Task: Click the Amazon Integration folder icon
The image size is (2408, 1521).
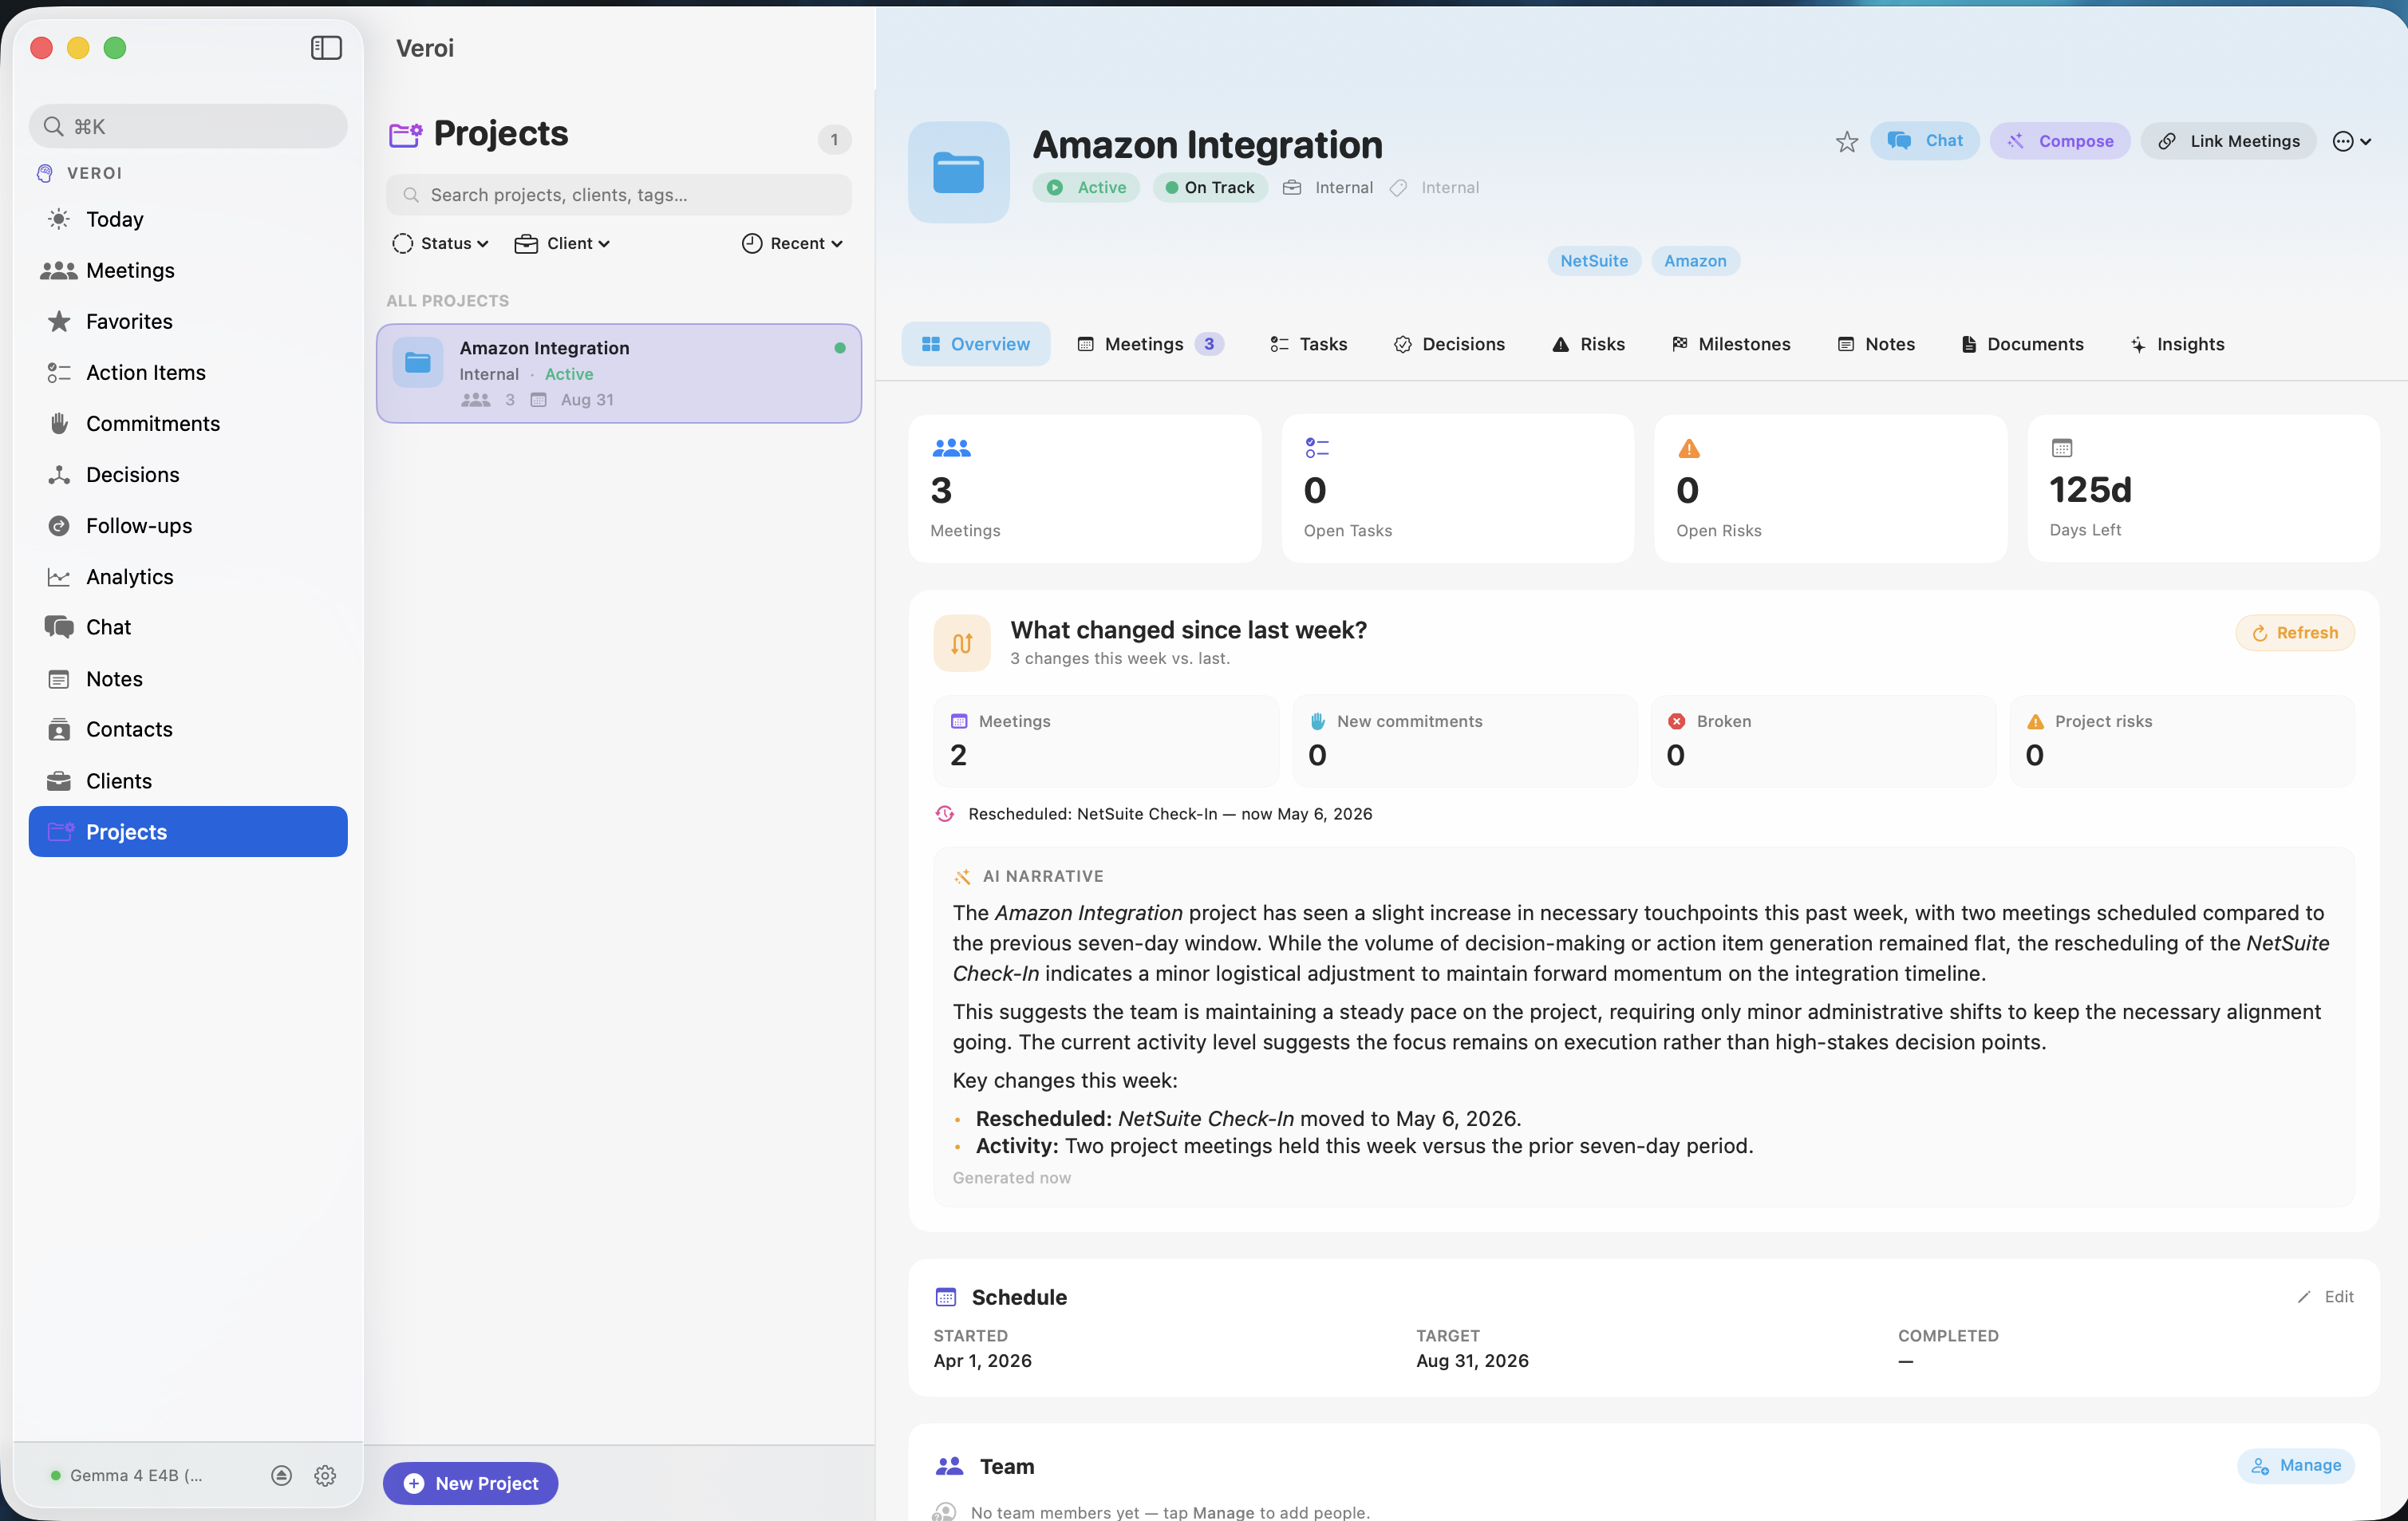Action: click(958, 172)
